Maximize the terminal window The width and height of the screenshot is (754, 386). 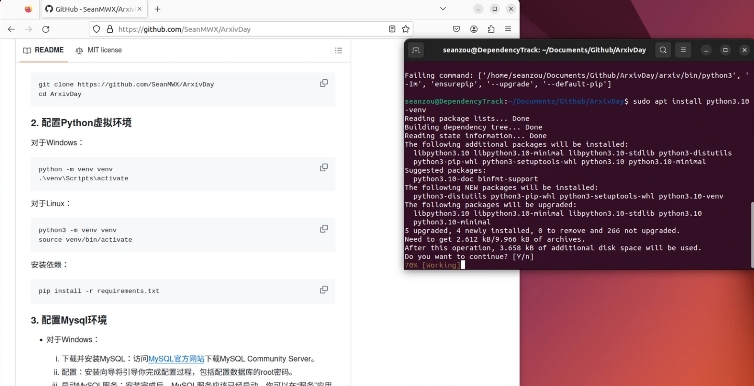[x=725, y=50]
